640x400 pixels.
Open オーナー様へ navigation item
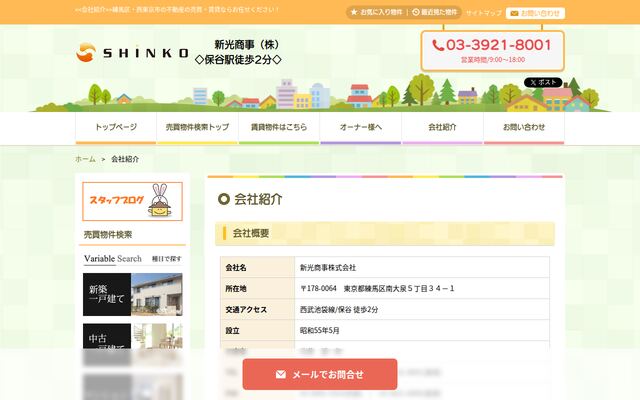(361, 127)
